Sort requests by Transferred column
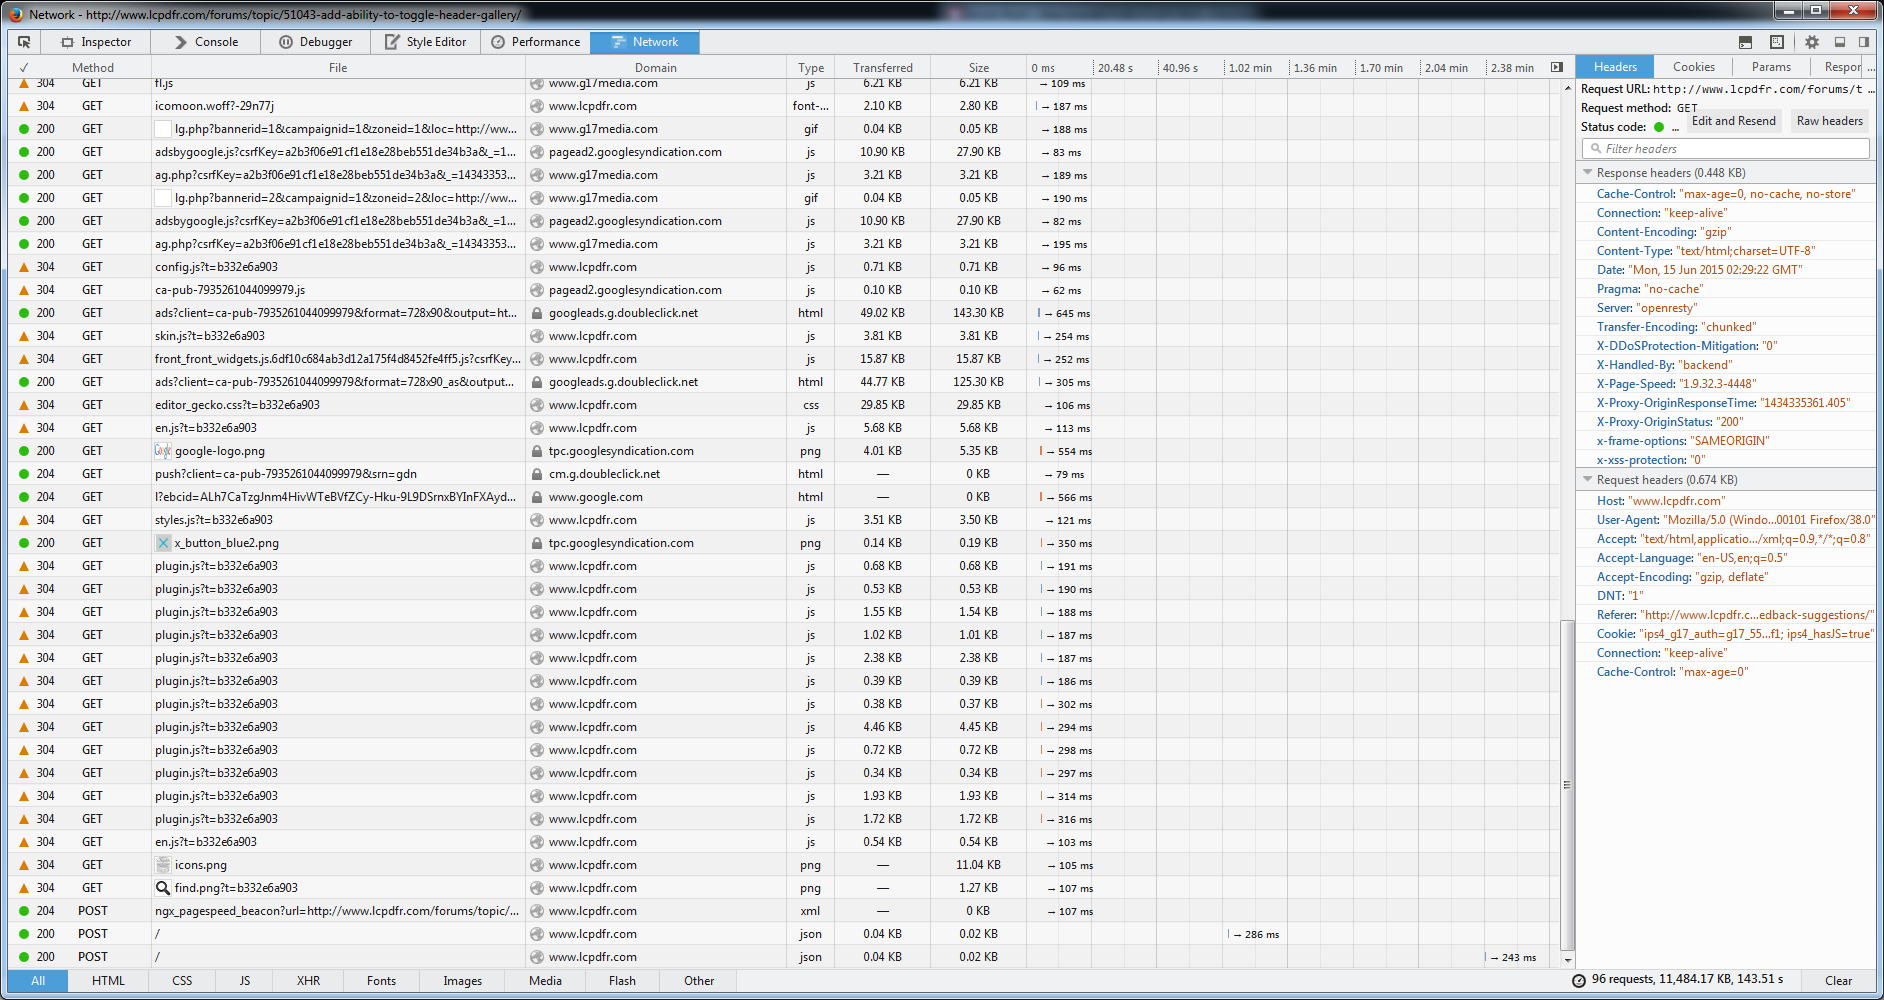 [883, 68]
